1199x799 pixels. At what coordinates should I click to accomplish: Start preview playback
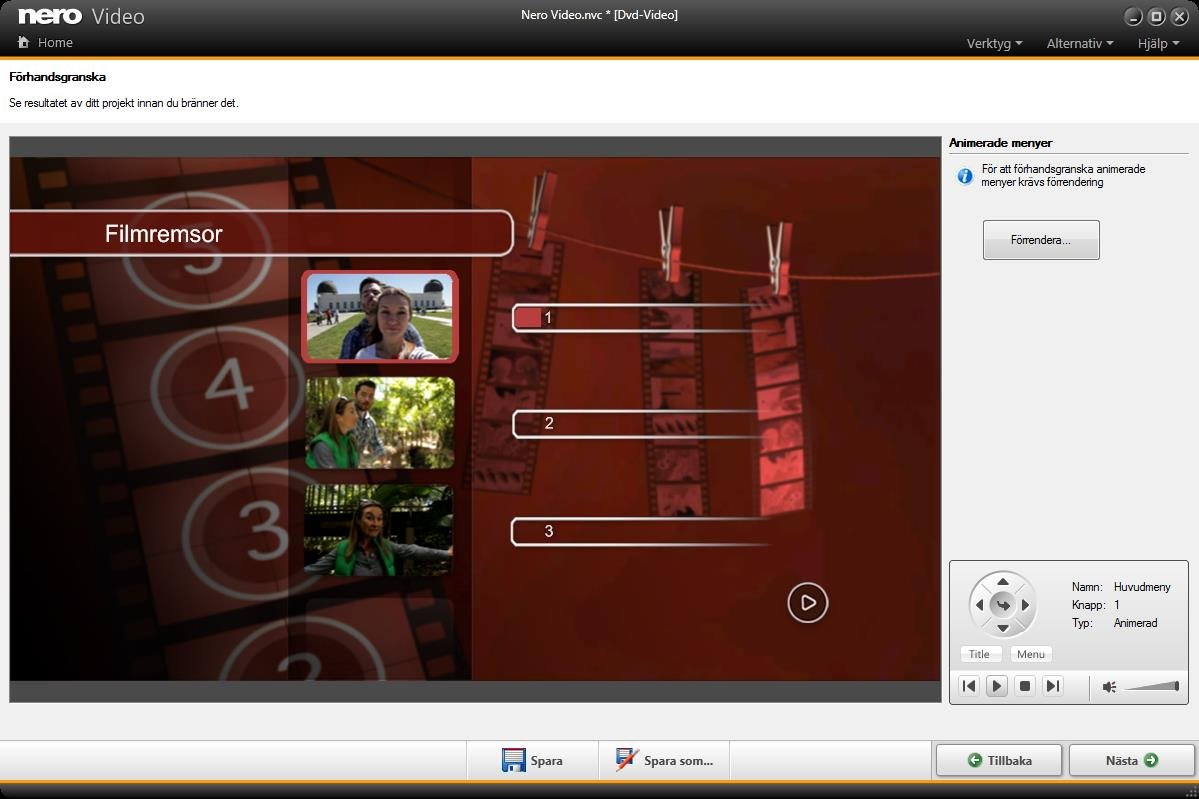point(996,686)
